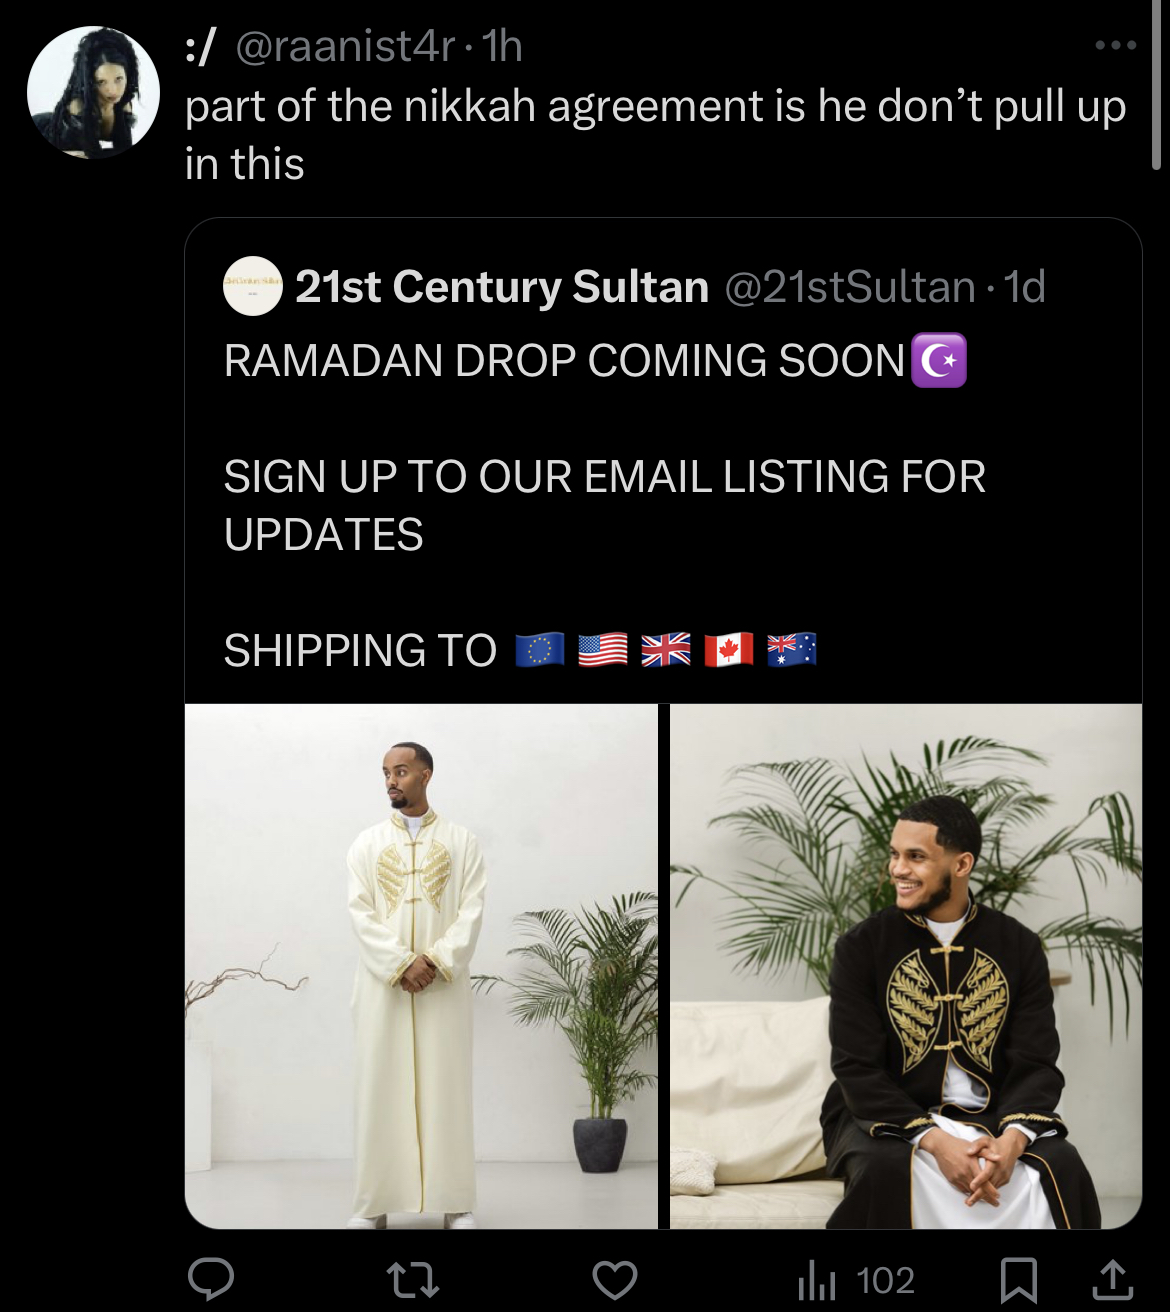
Task: Tap the retweet arrows icon
Action: pyautogui.click(x=413, y=1279)
